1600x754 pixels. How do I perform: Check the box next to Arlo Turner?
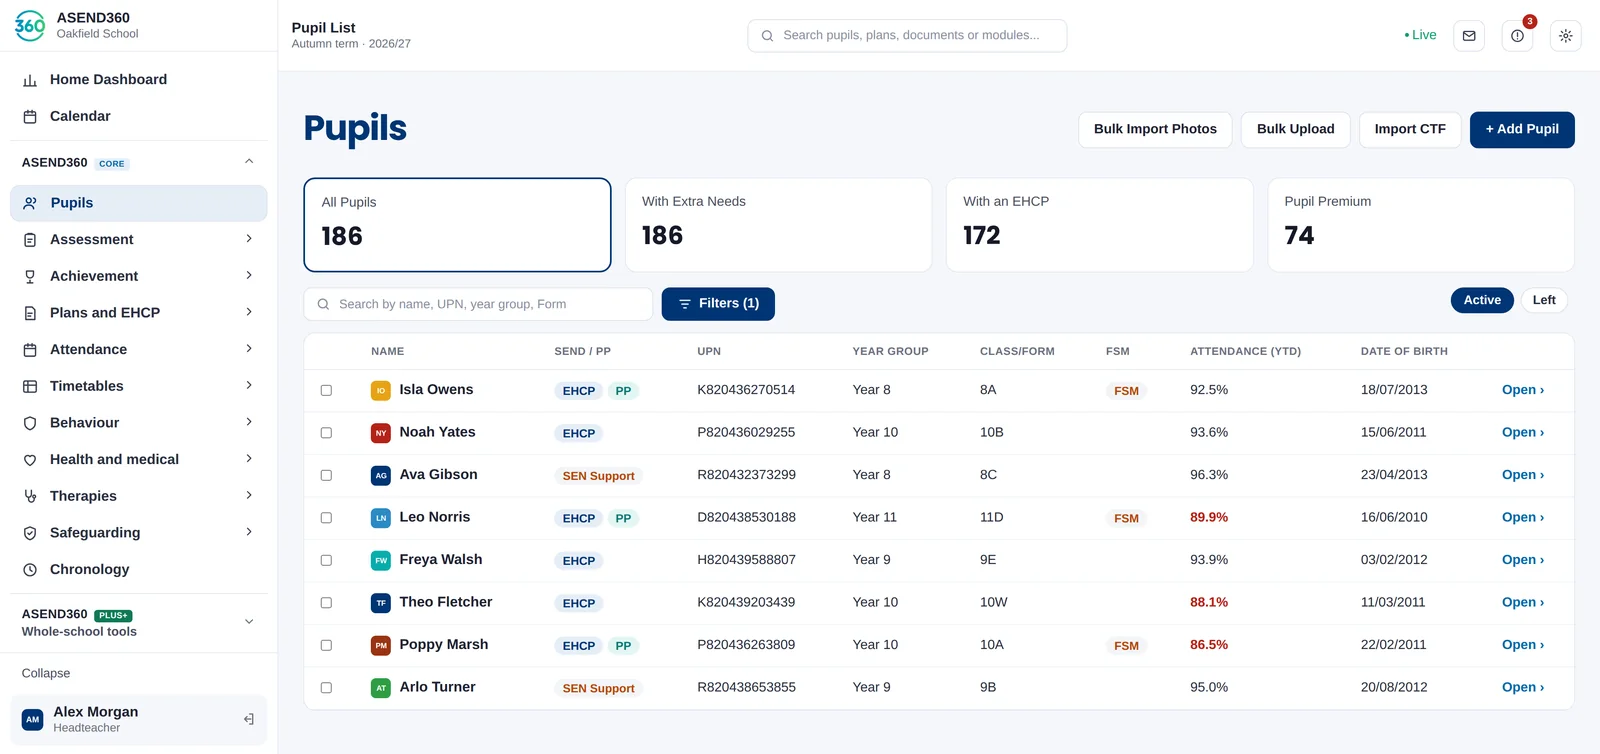[x=326, y=688]
